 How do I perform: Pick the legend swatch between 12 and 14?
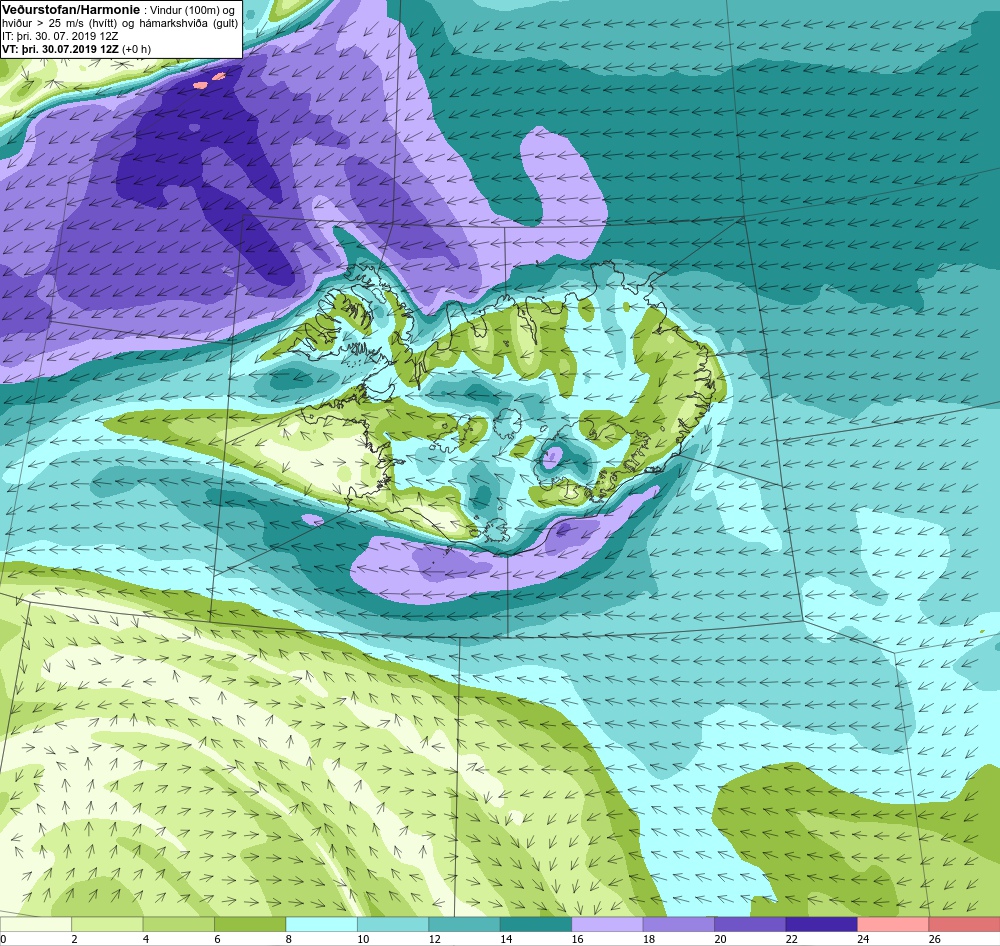pyautogui.click(x=464, y=924)
